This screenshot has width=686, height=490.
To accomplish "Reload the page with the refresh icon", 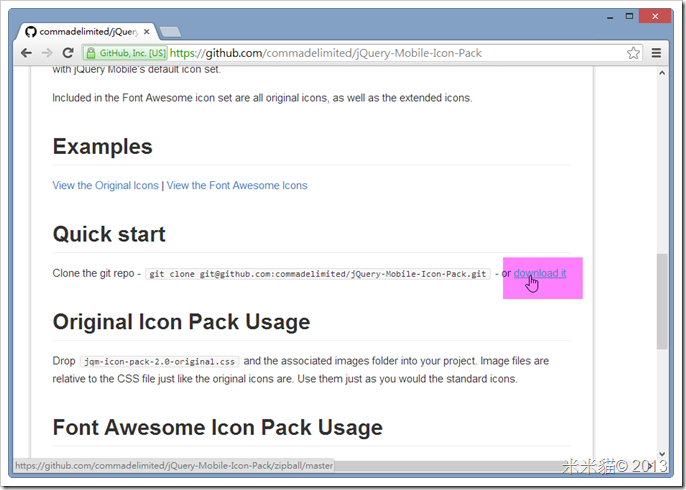I will pyautogui.click(x=67, y=53).
